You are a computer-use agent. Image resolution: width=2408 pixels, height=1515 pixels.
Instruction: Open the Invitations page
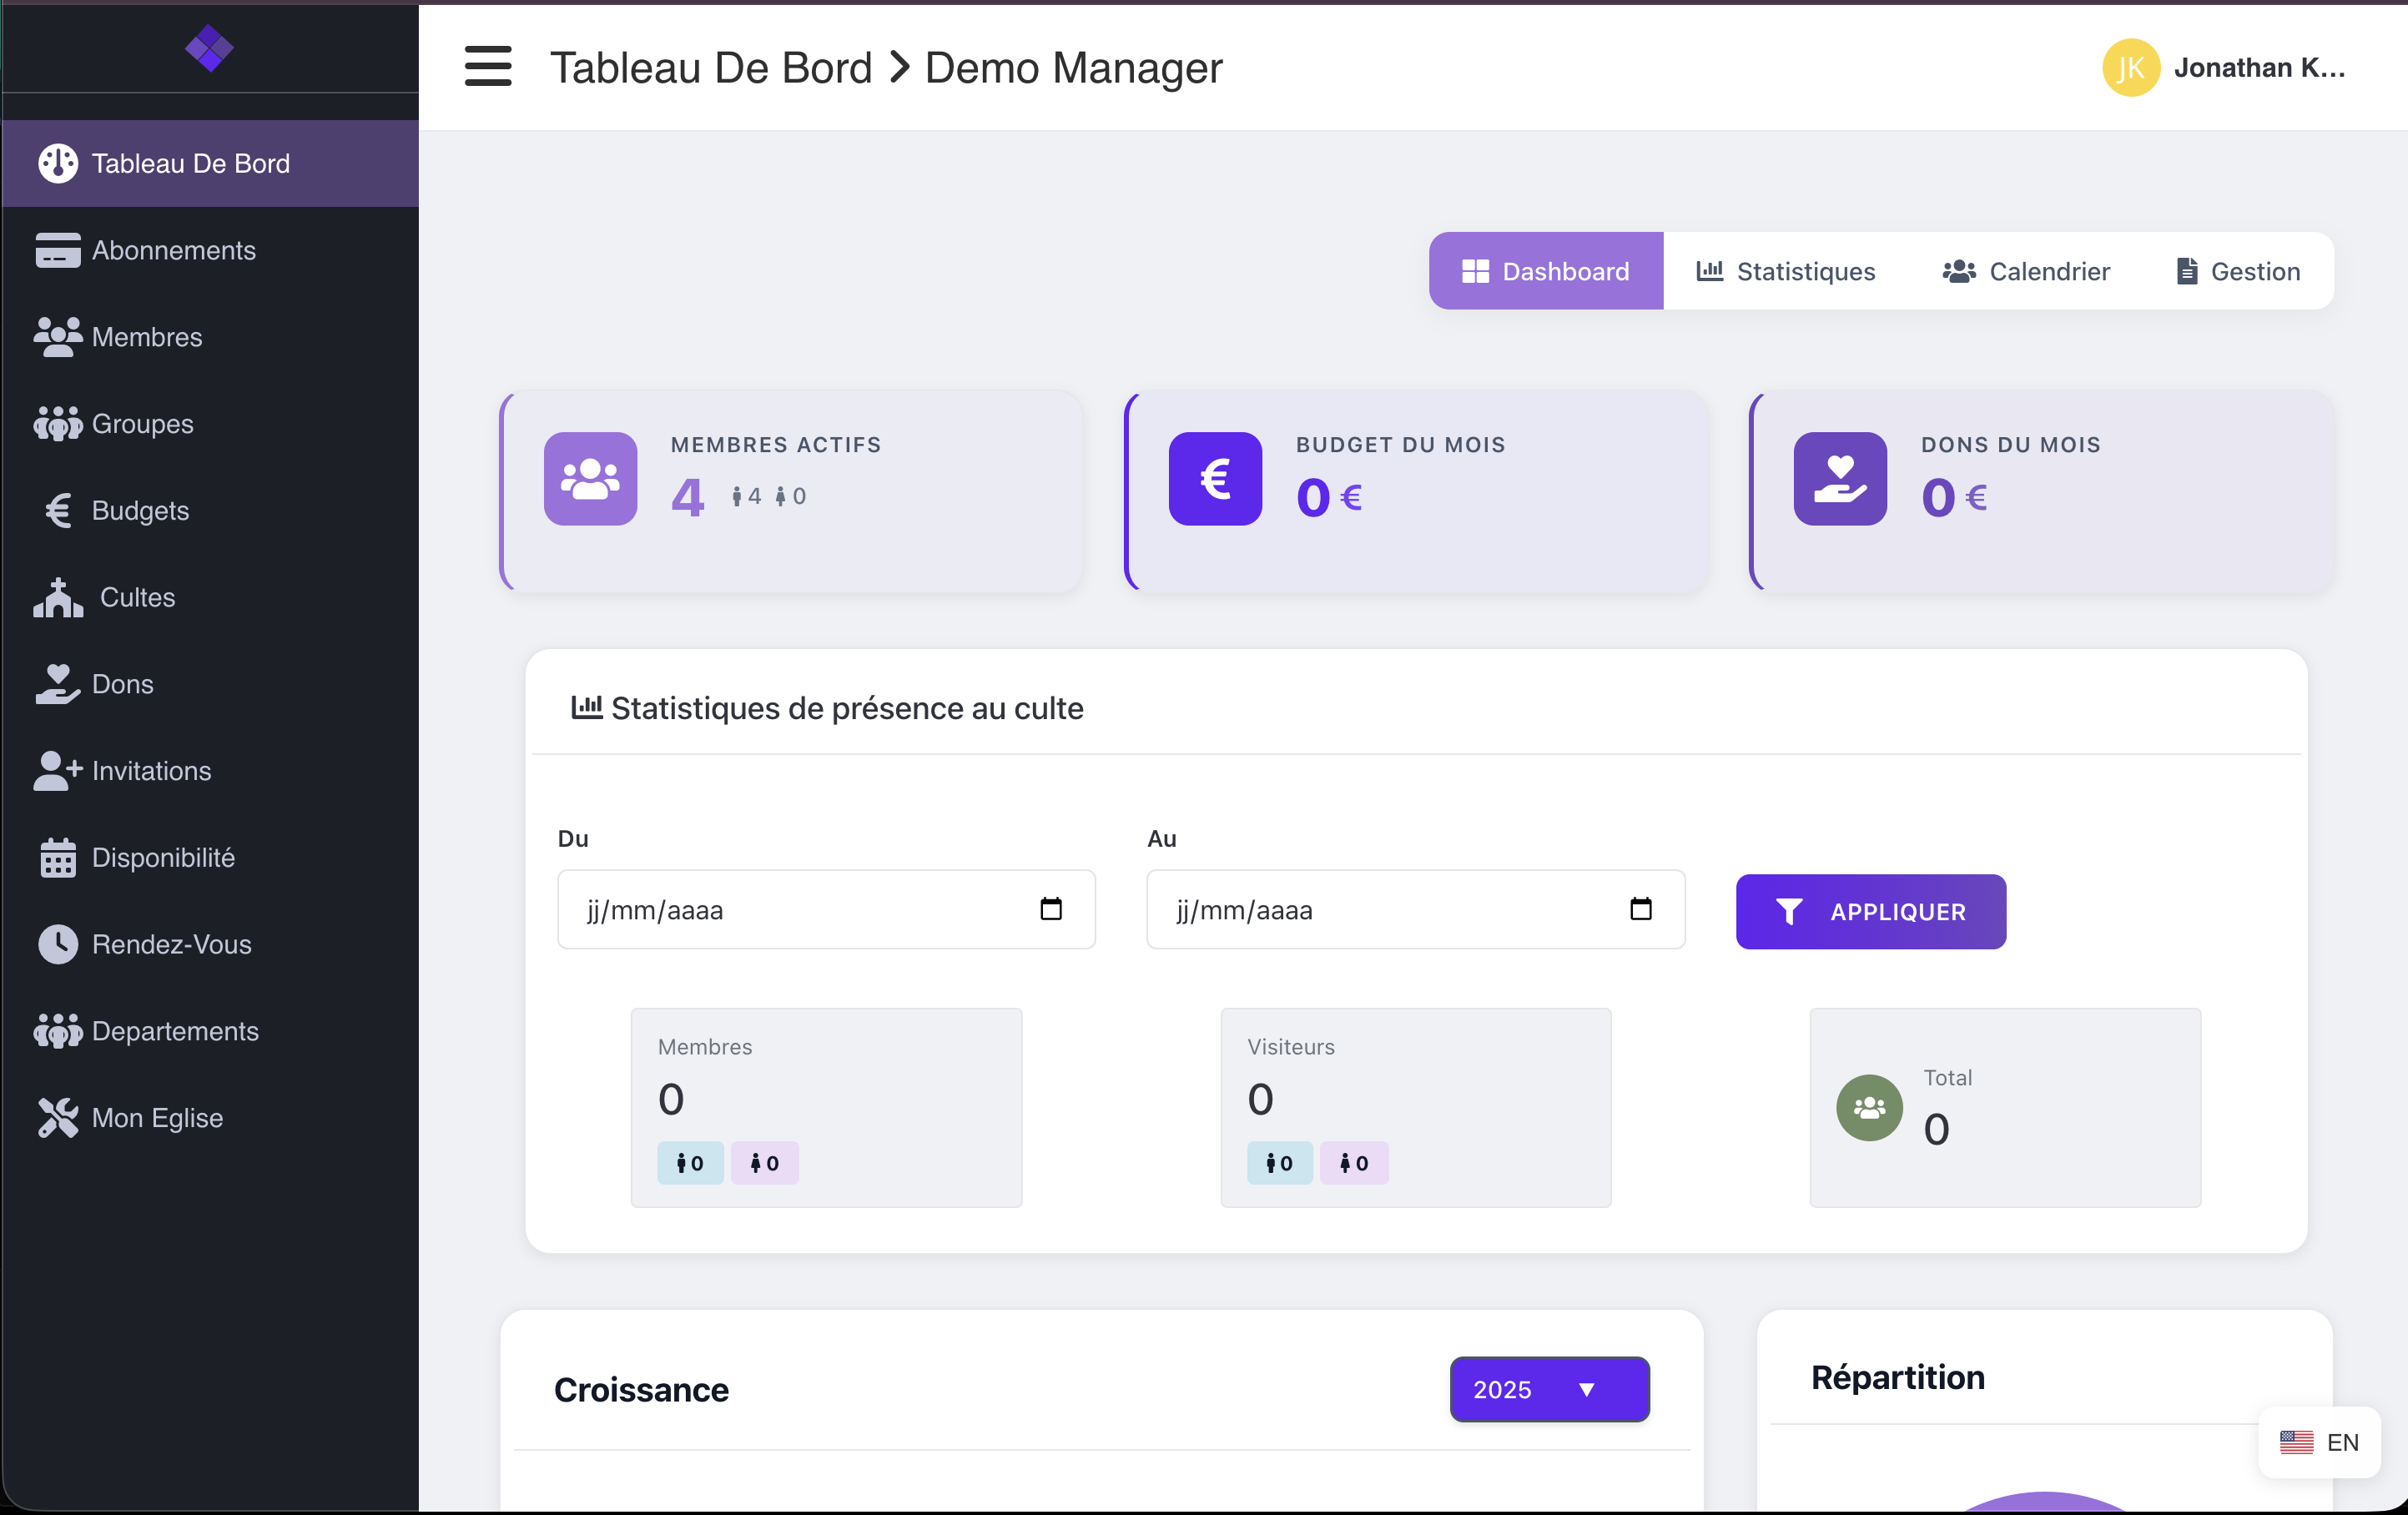tap(151, 771)
